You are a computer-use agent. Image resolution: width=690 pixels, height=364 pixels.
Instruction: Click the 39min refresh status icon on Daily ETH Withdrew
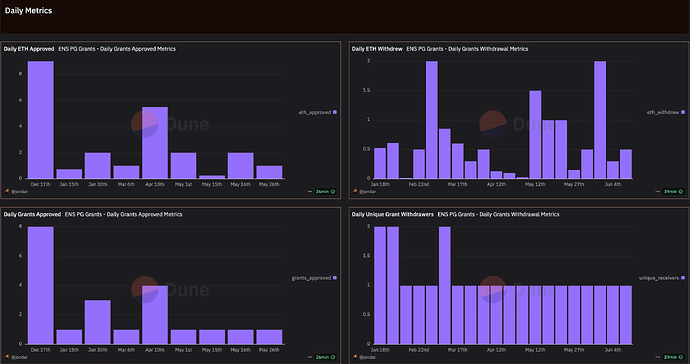pos(681,191)
